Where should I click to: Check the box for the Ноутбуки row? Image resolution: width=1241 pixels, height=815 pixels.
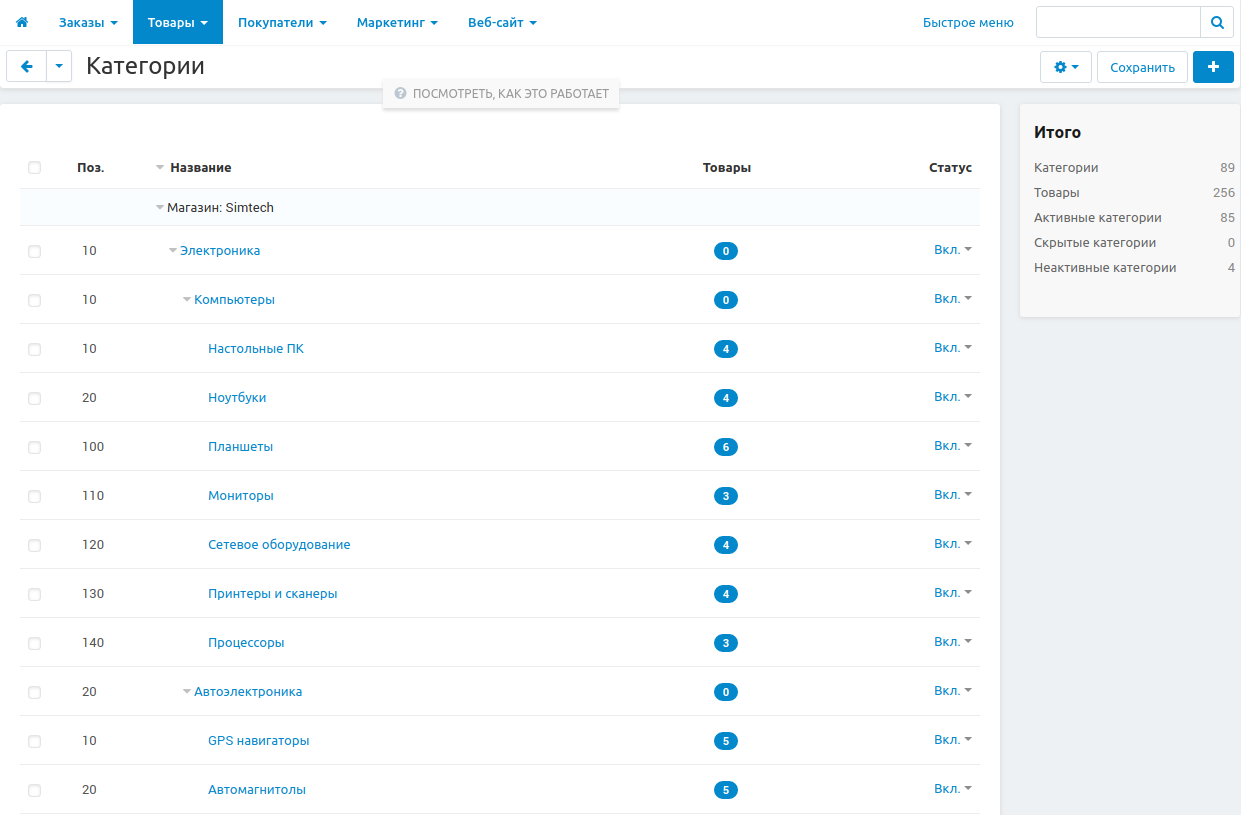click(35, 398)
